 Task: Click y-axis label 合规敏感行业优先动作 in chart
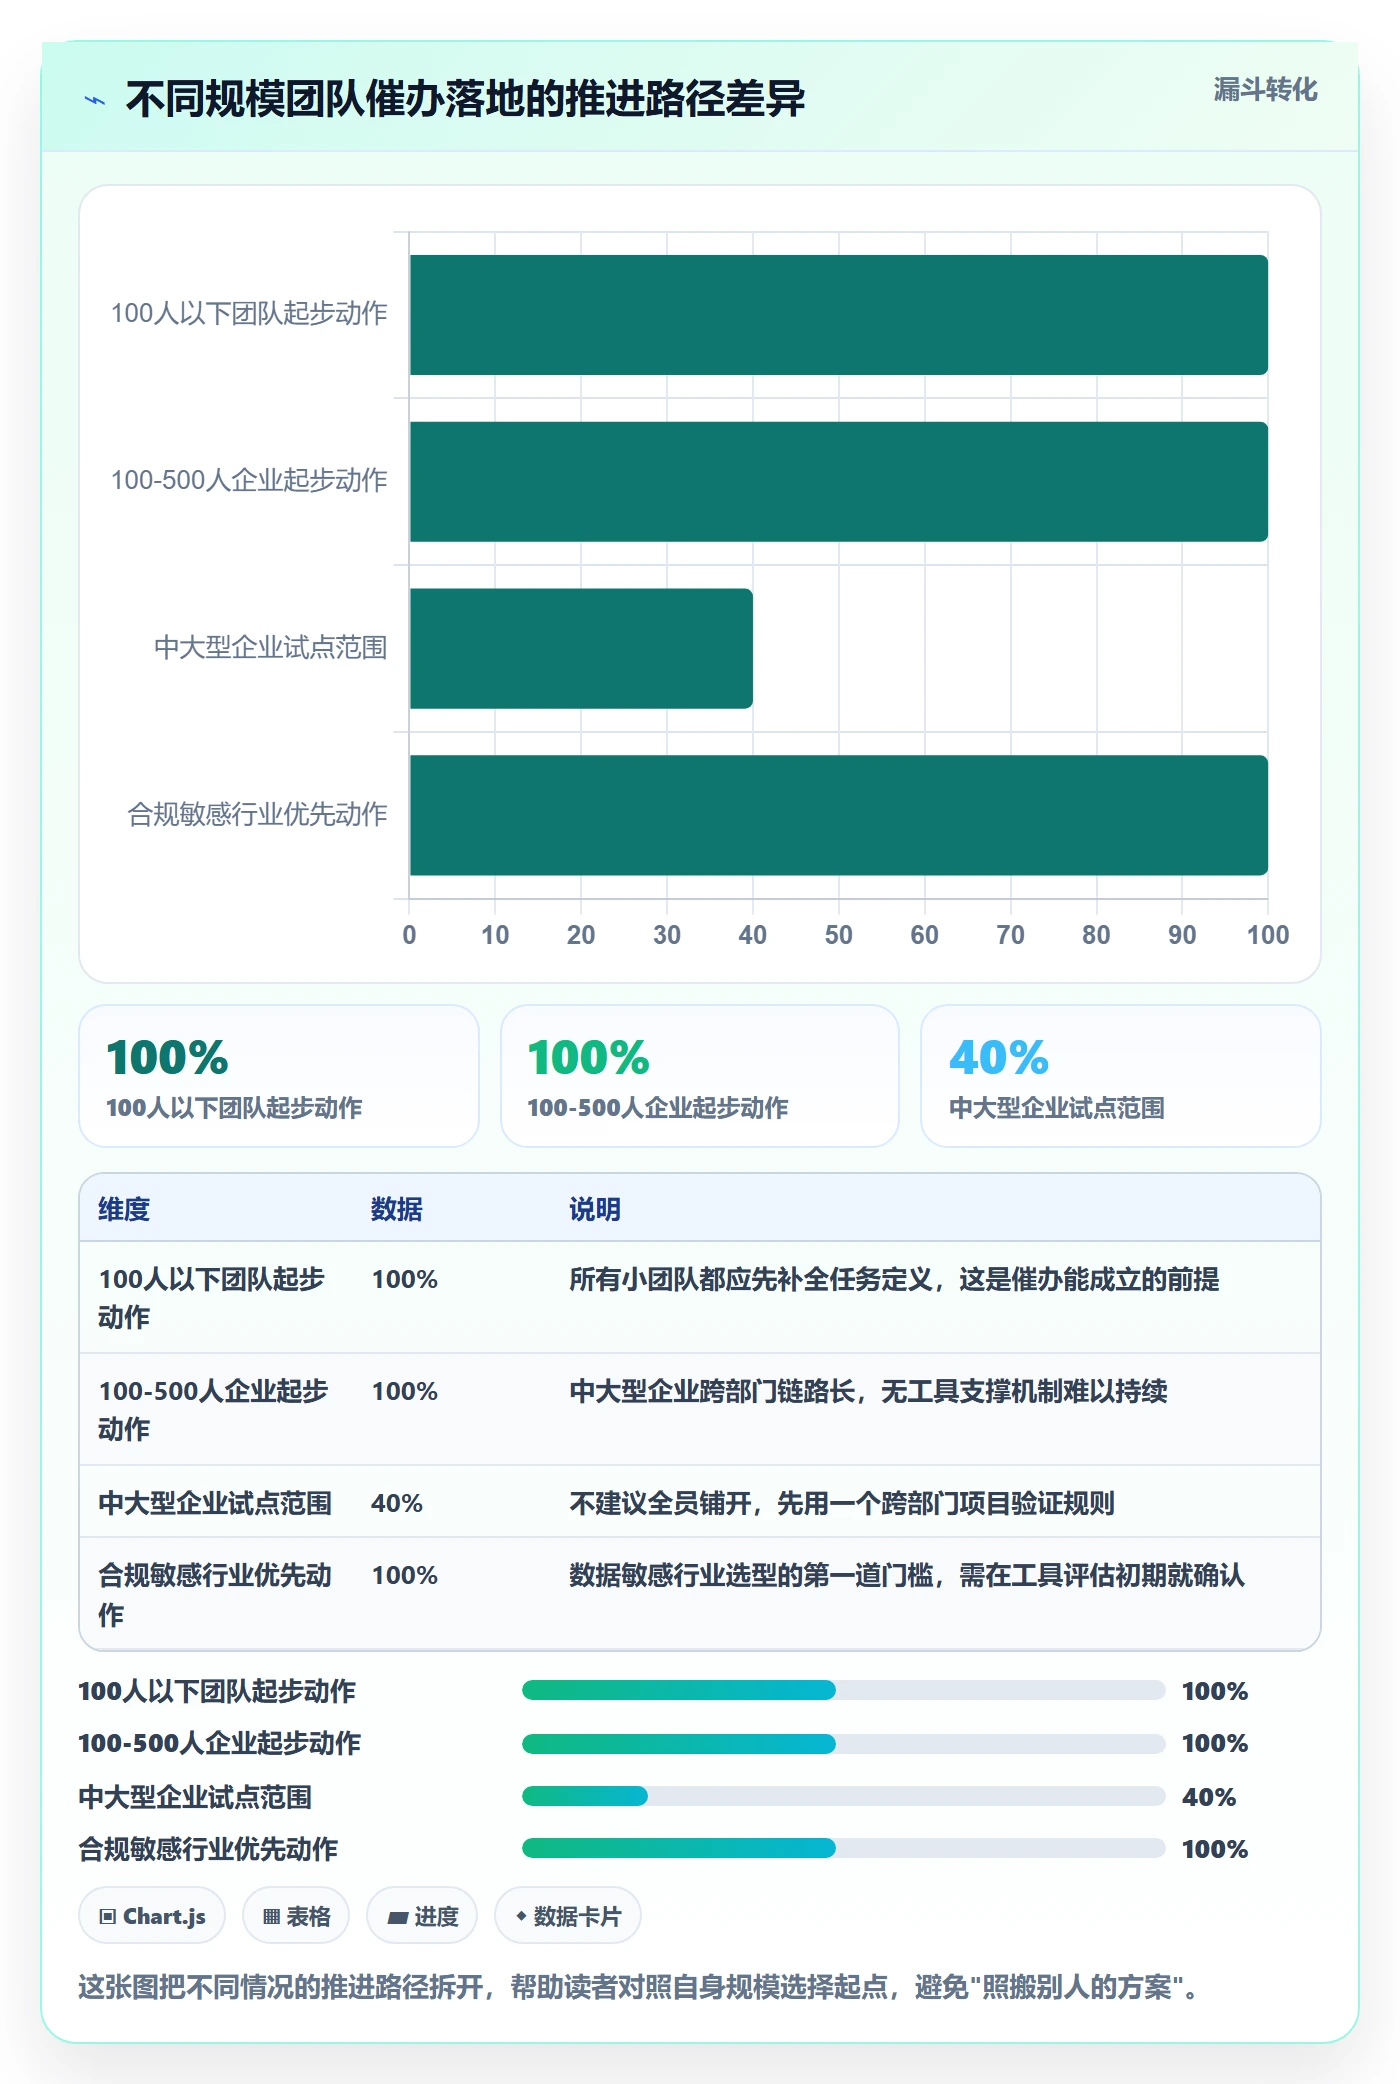(x=257, y=814)
